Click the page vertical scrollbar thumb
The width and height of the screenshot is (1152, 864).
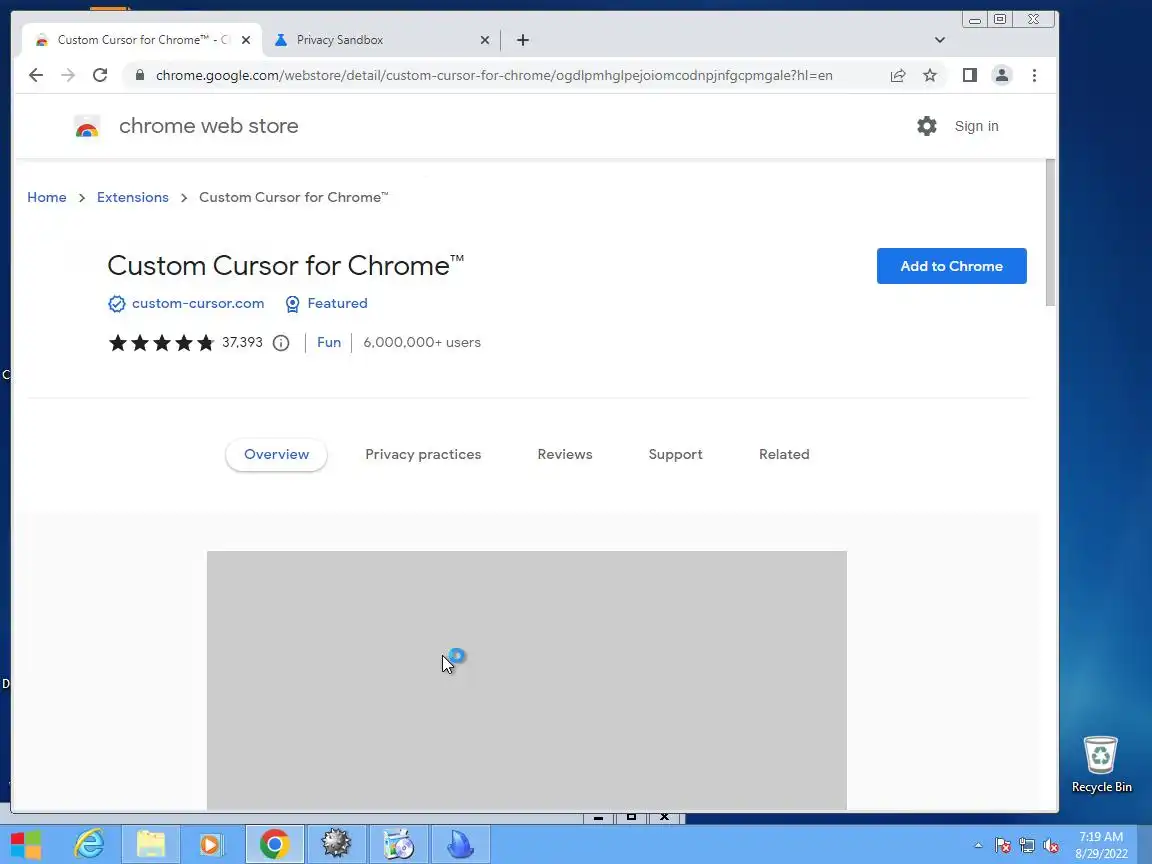(1050, 232)
